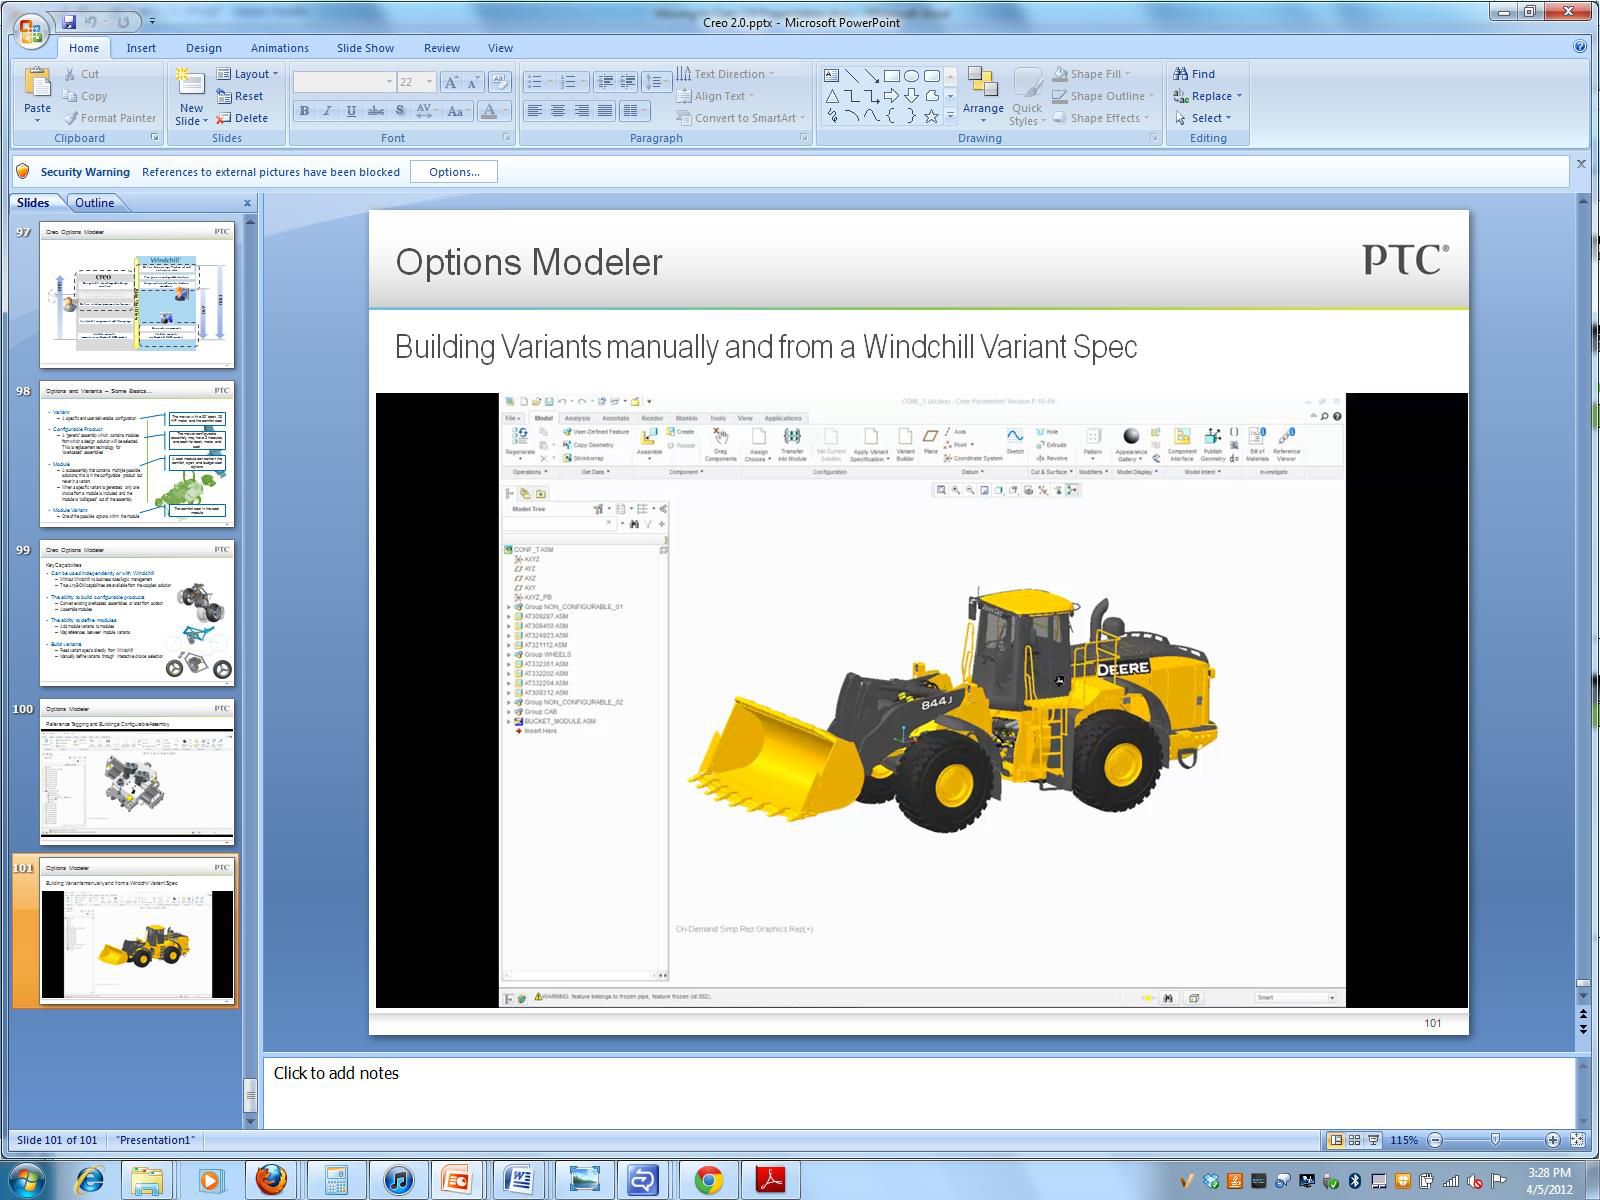Open the Design ribbon tab
The width and height of the screenshot is (1600, 1200).
point(203,48)
